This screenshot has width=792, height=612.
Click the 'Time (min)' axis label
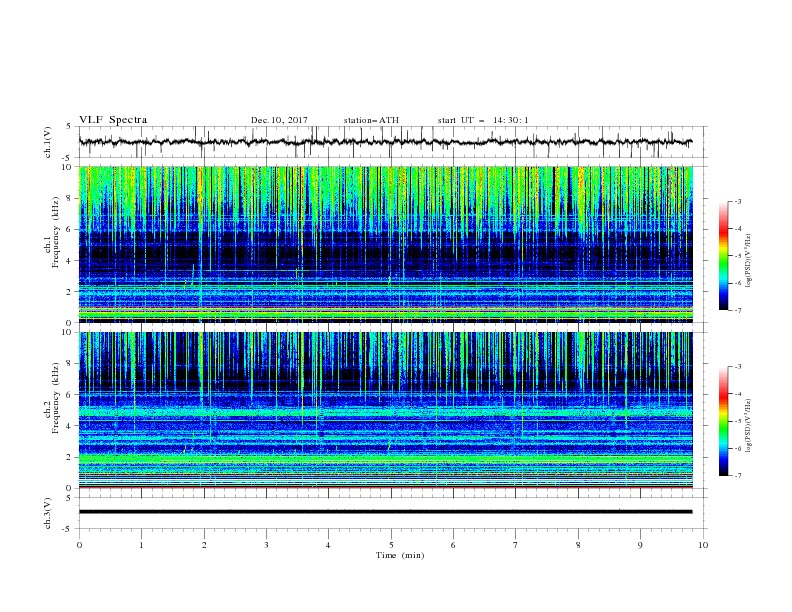click(400, 555)
